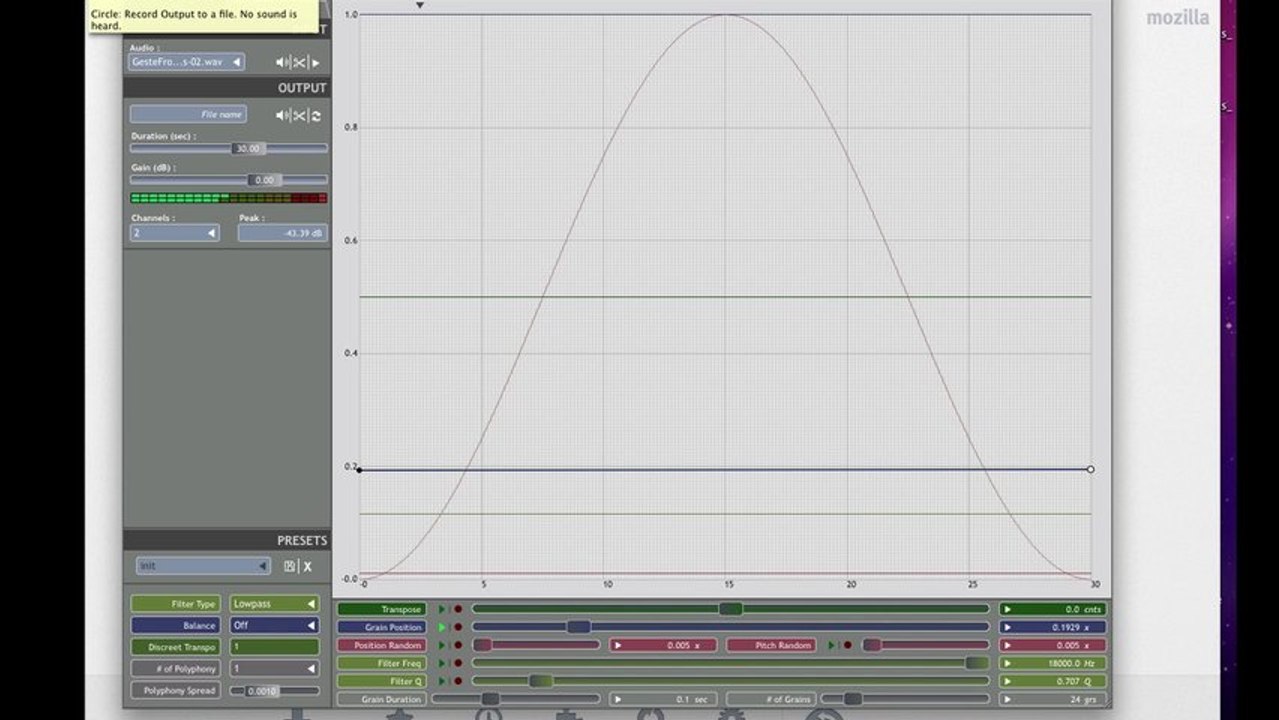This screenshot has height=720, width=1279.
Task: Click the mozilla text in background window
Action: 1177,18
